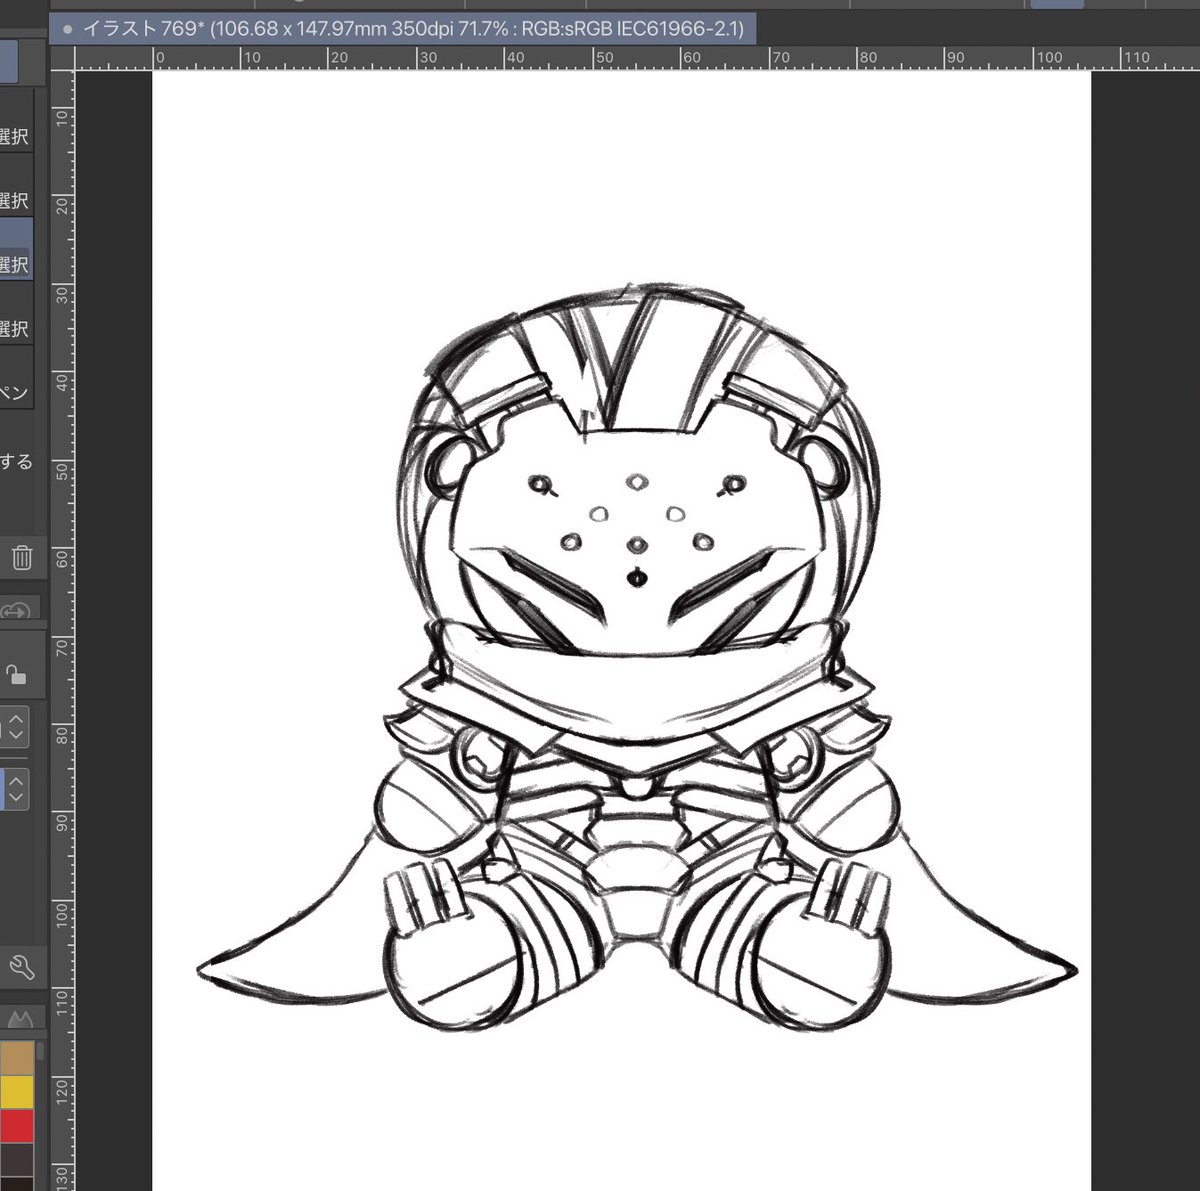Pick the dark gray color swatch
The image size is (1200, 1191).
(17, 1158)
